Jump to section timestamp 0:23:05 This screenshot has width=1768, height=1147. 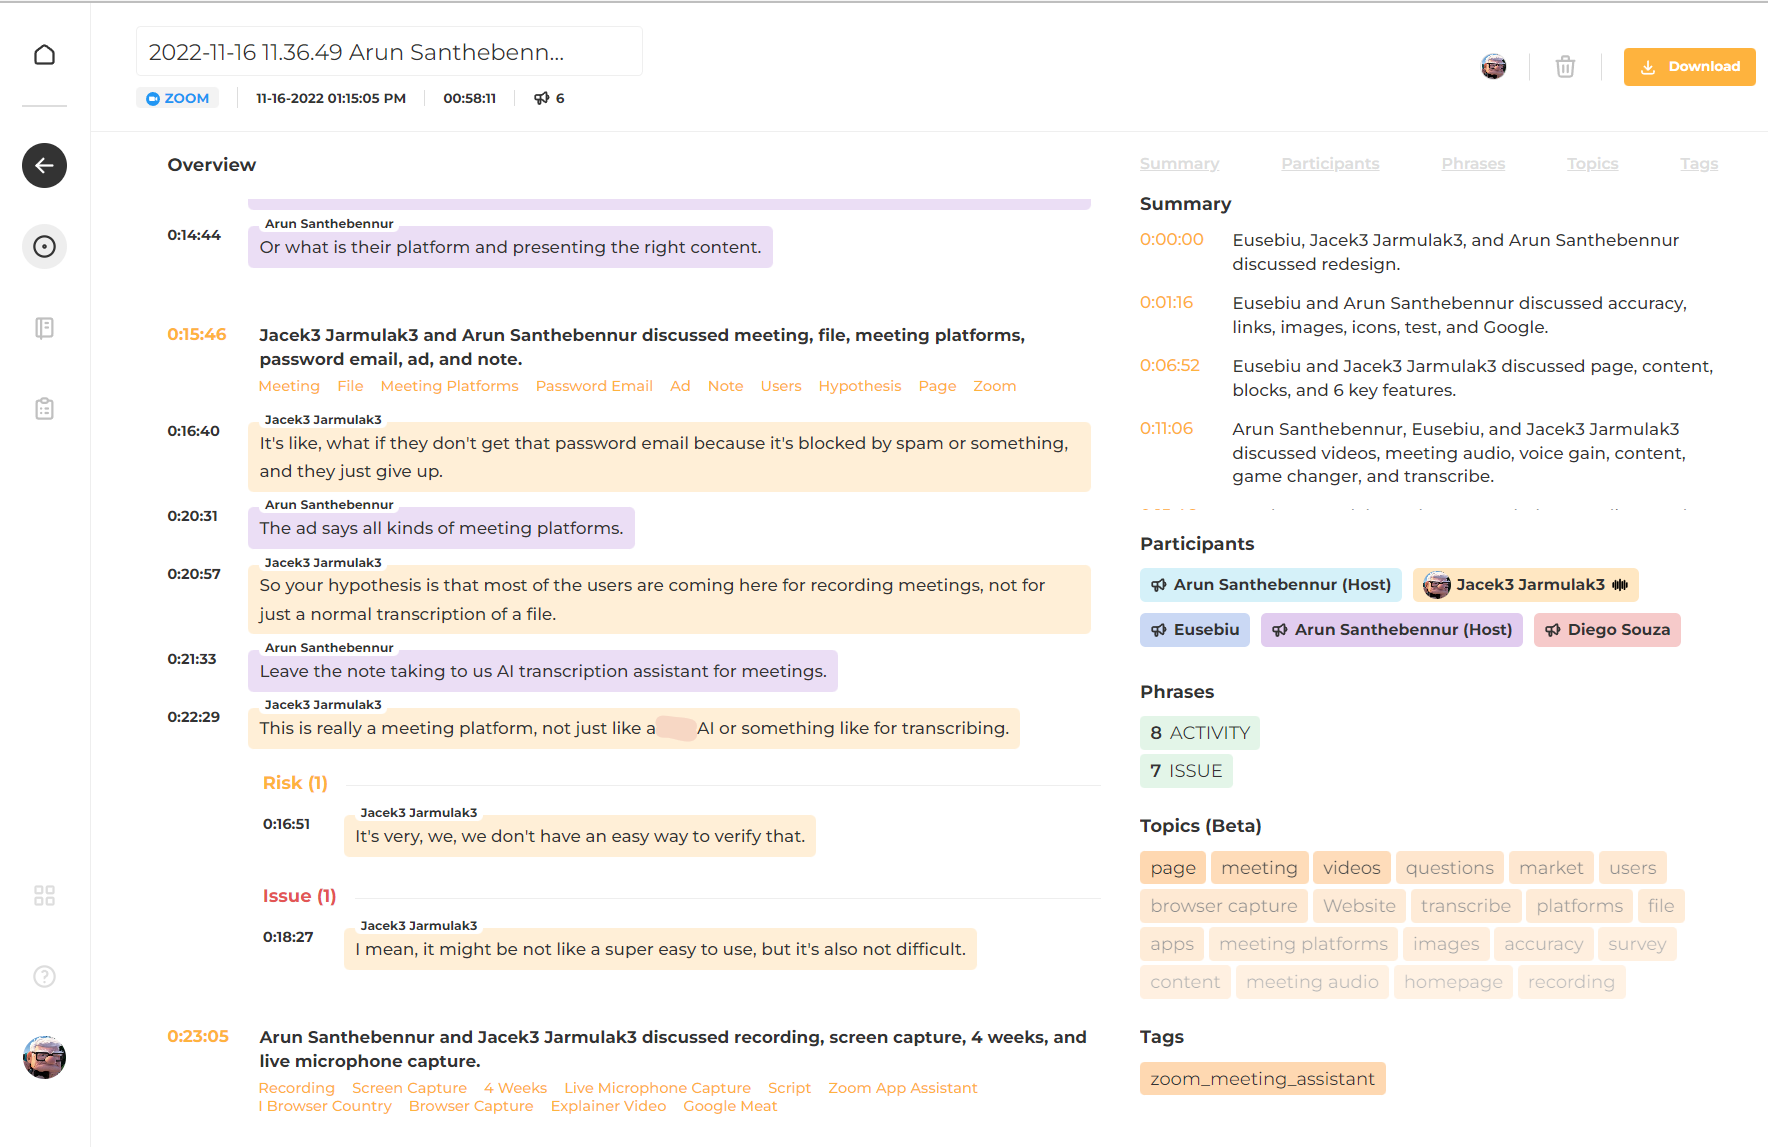coord(198,1036)
